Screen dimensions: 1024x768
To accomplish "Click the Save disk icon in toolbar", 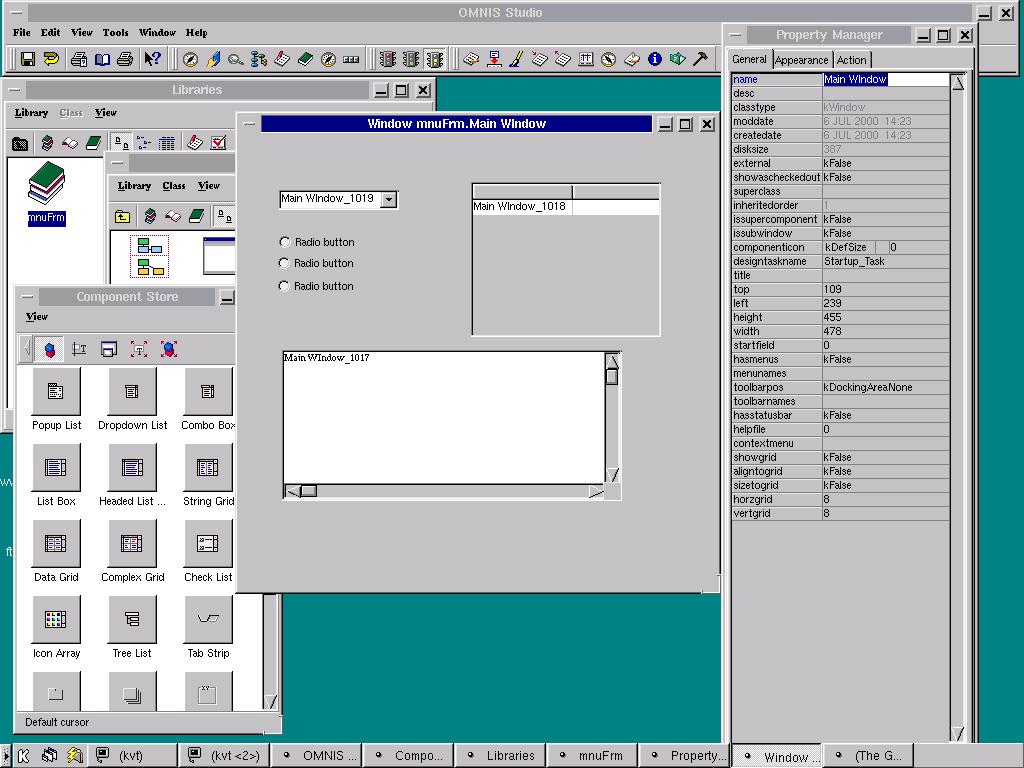I will coord(28,60).
